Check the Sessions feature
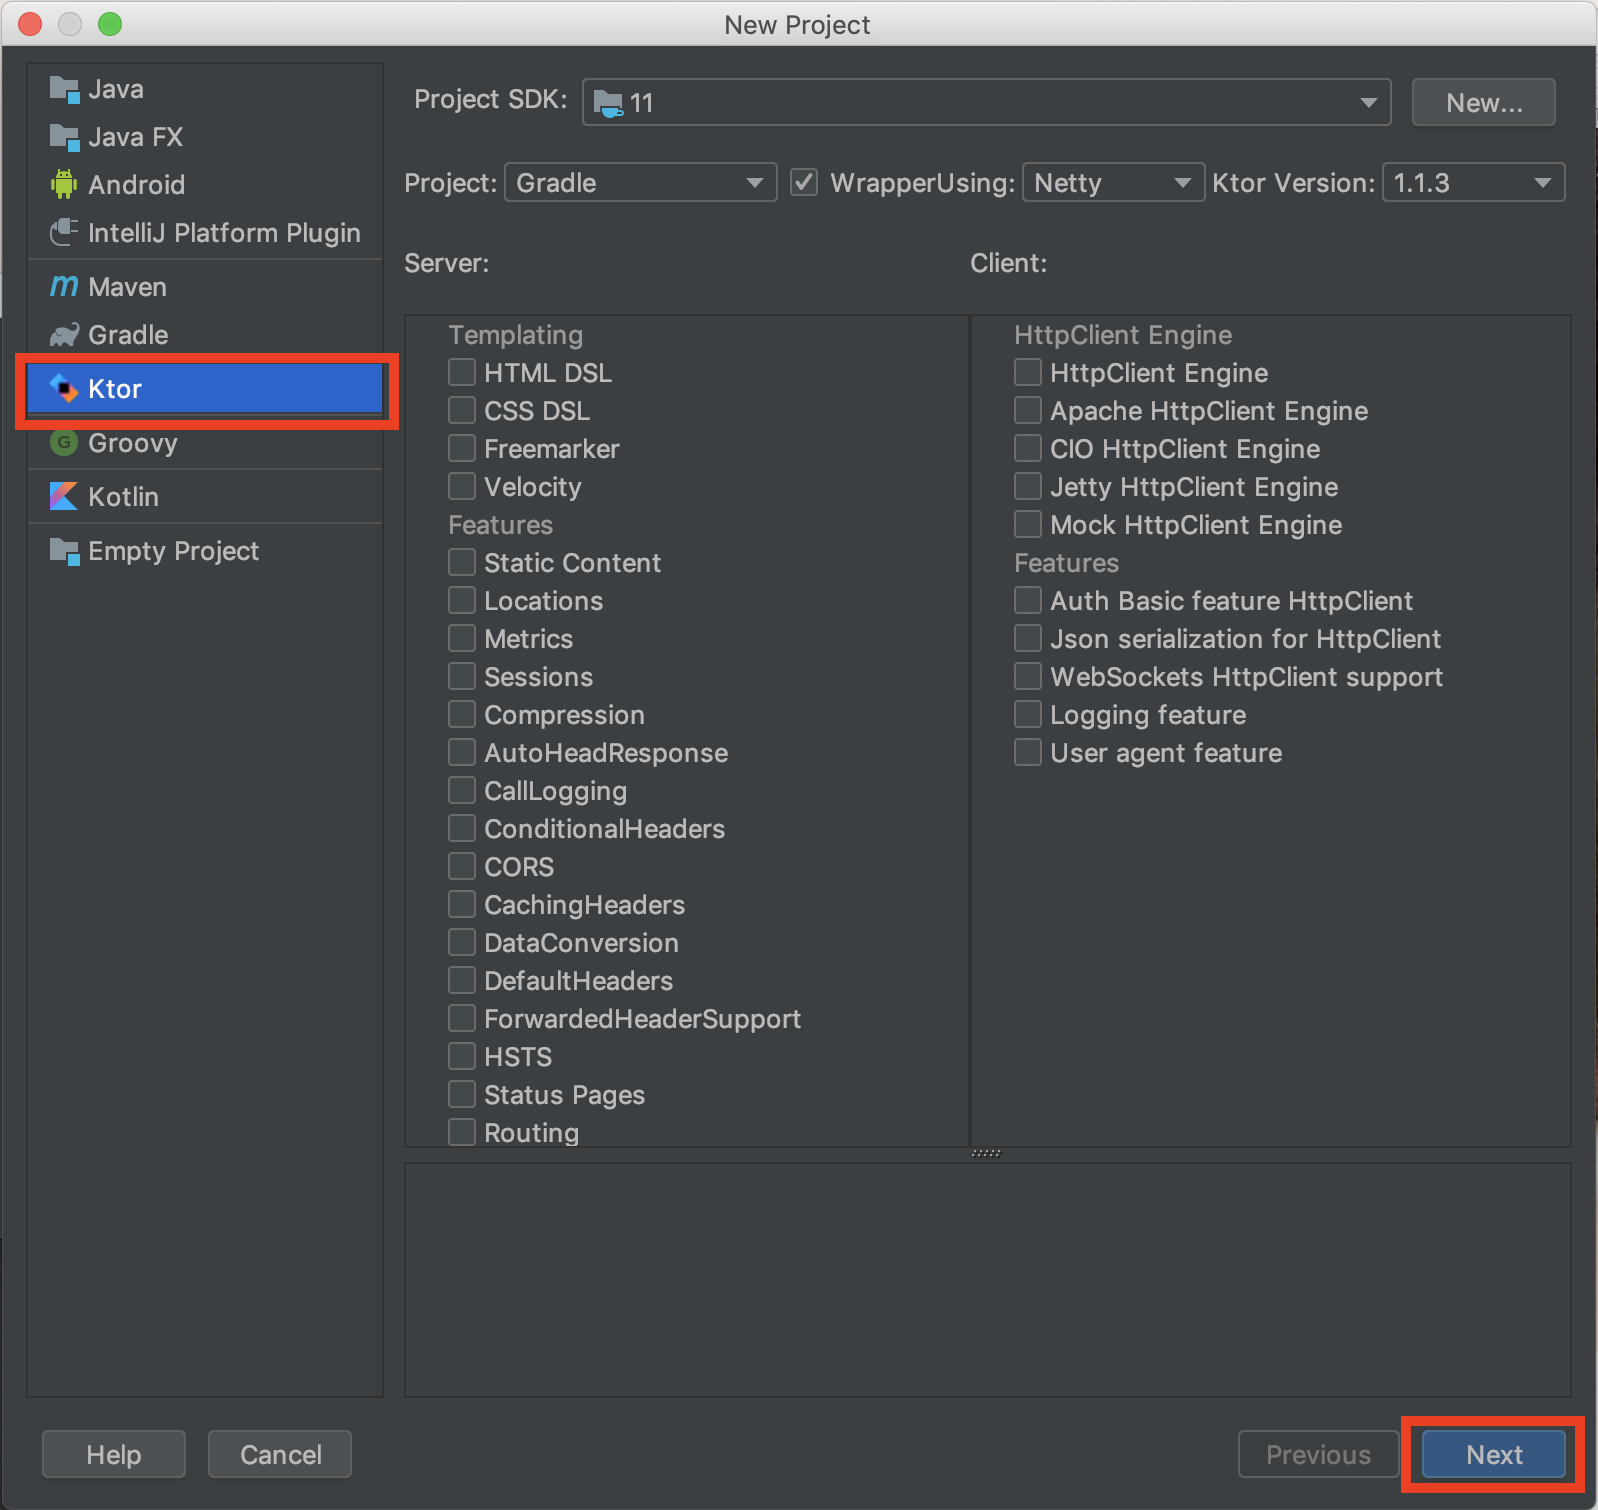This screenshot has width=1598, height=1510. tap(462, 677)
